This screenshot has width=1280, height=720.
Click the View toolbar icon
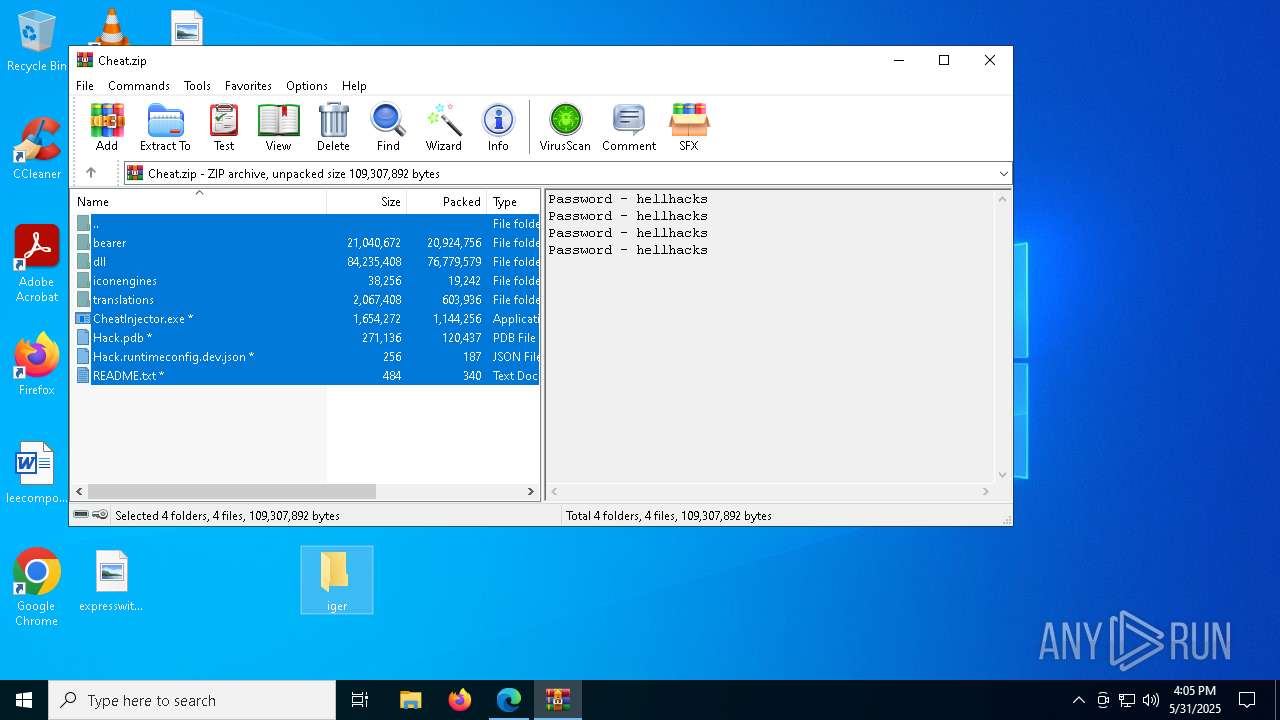(278, 127)
